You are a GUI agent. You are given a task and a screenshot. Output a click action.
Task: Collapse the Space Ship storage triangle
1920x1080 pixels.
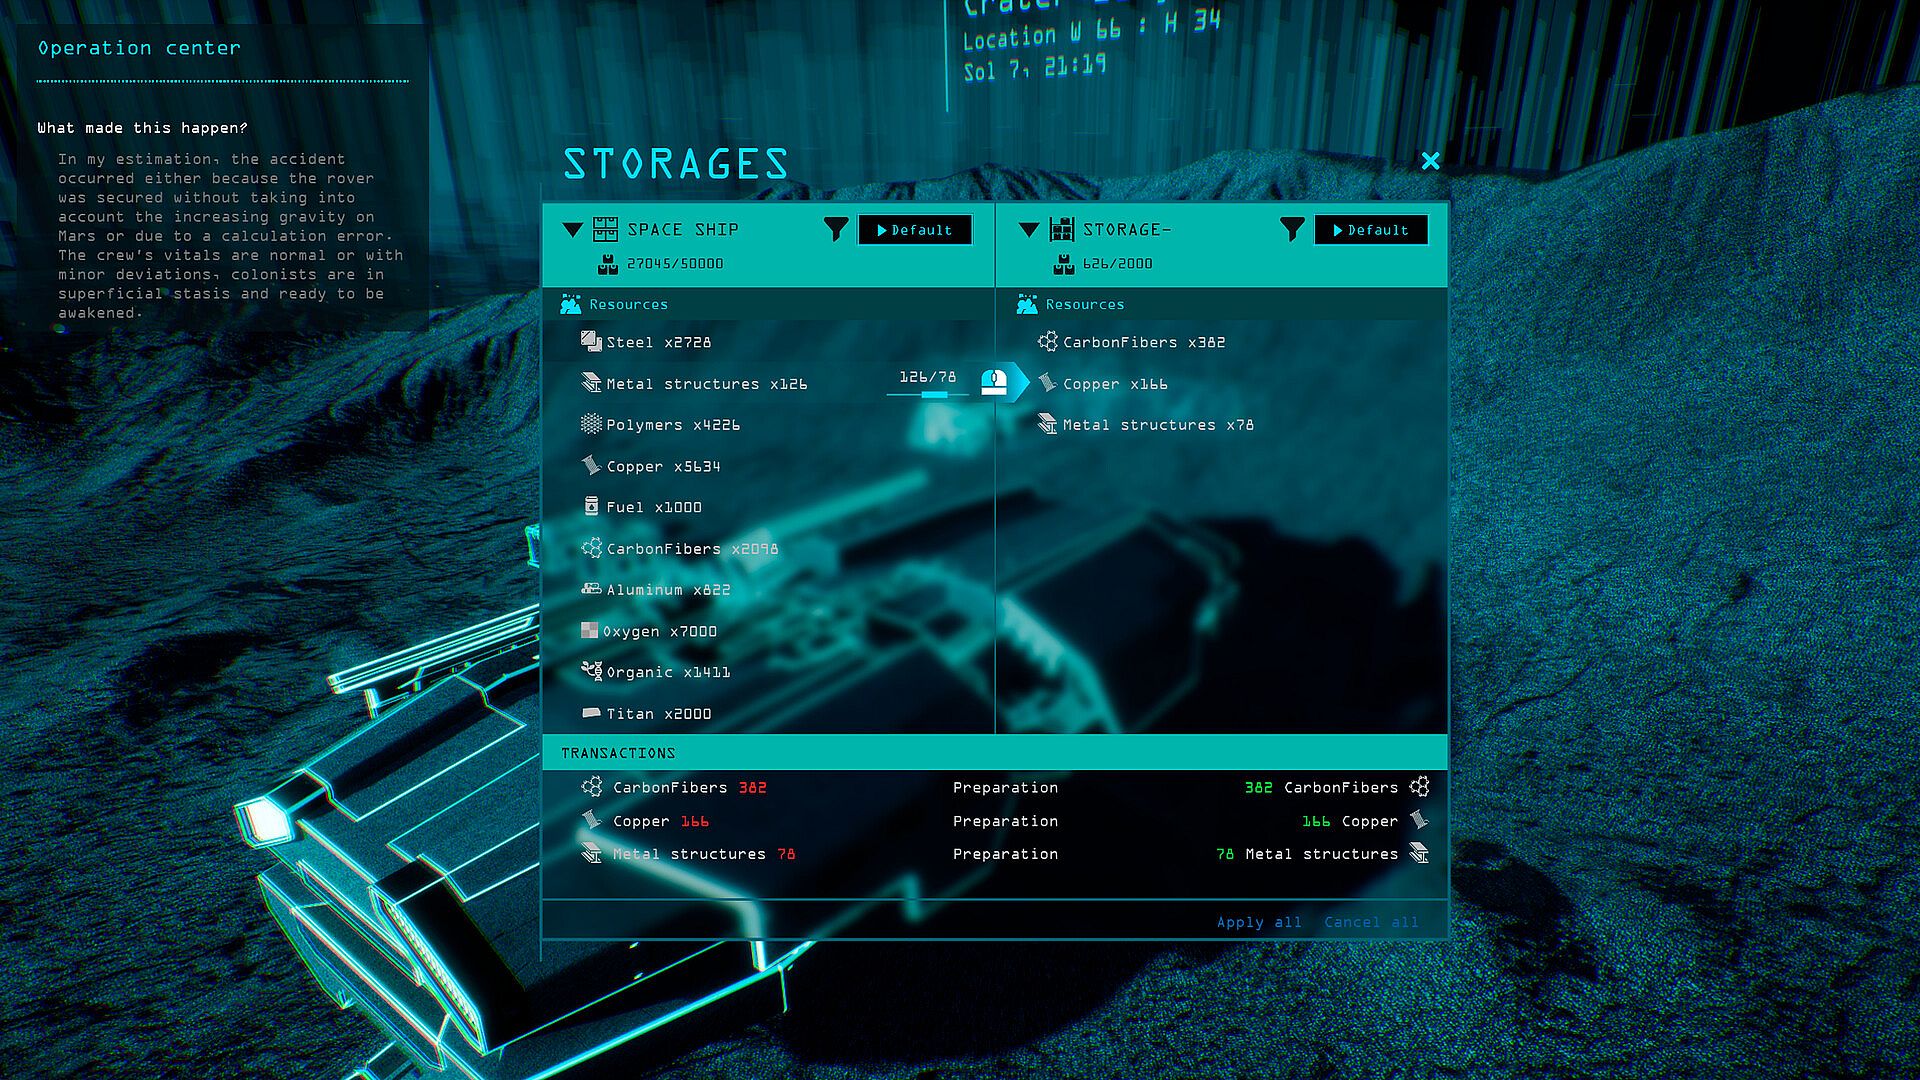coord(572,230)
